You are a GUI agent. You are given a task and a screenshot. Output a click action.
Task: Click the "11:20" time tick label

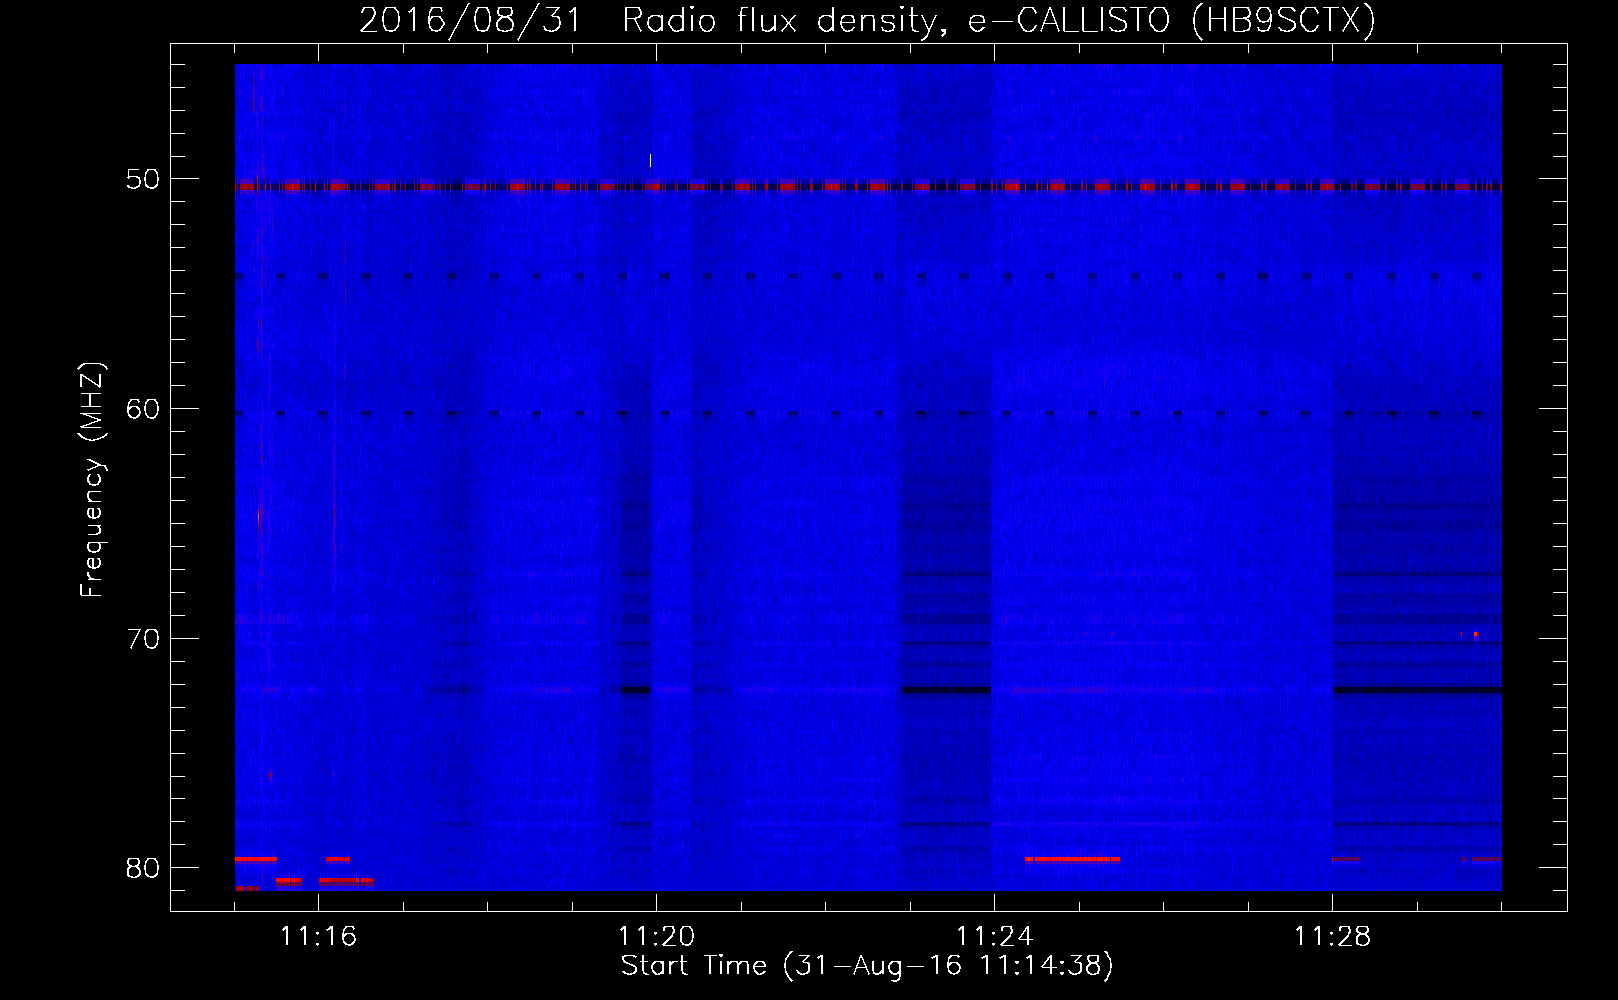coord(656,937)
